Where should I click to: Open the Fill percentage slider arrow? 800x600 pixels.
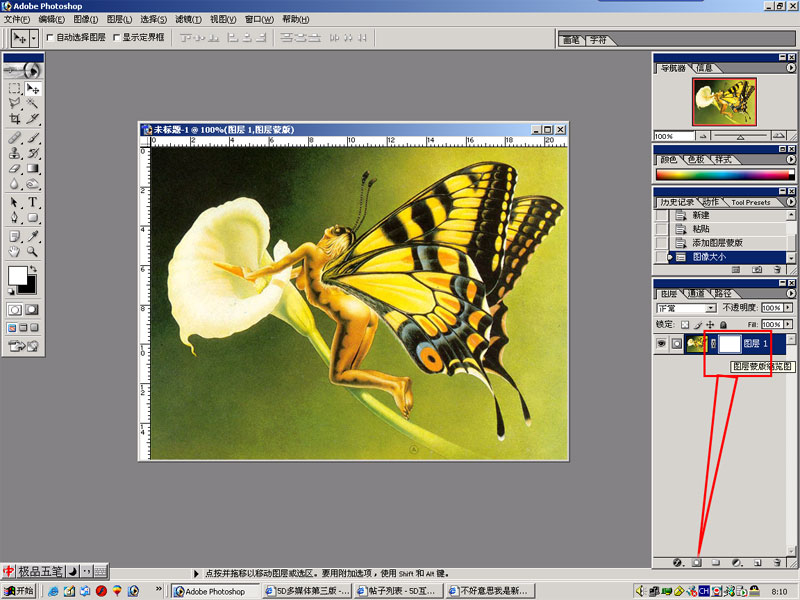788,324
